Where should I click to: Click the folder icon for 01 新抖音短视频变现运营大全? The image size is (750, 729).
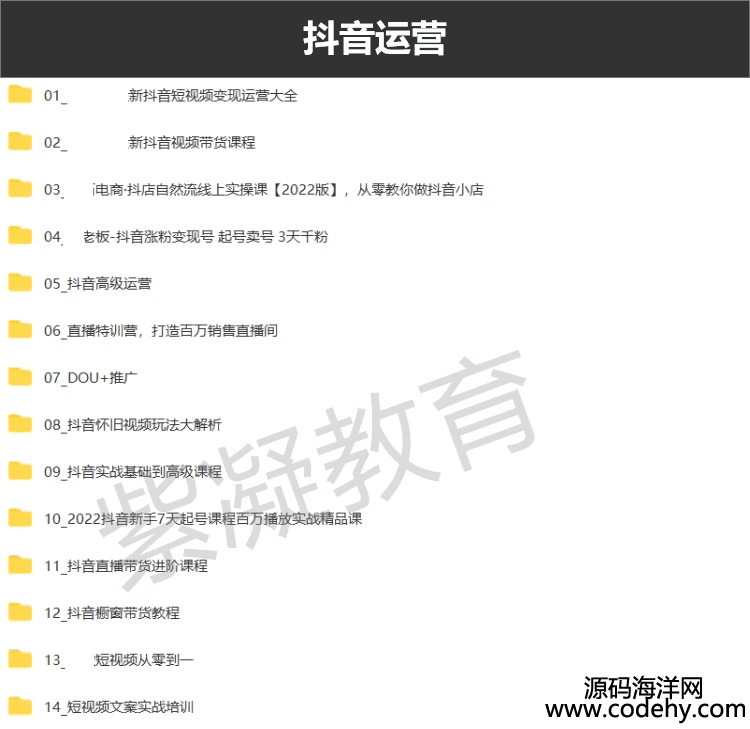[x=20, y=95]
